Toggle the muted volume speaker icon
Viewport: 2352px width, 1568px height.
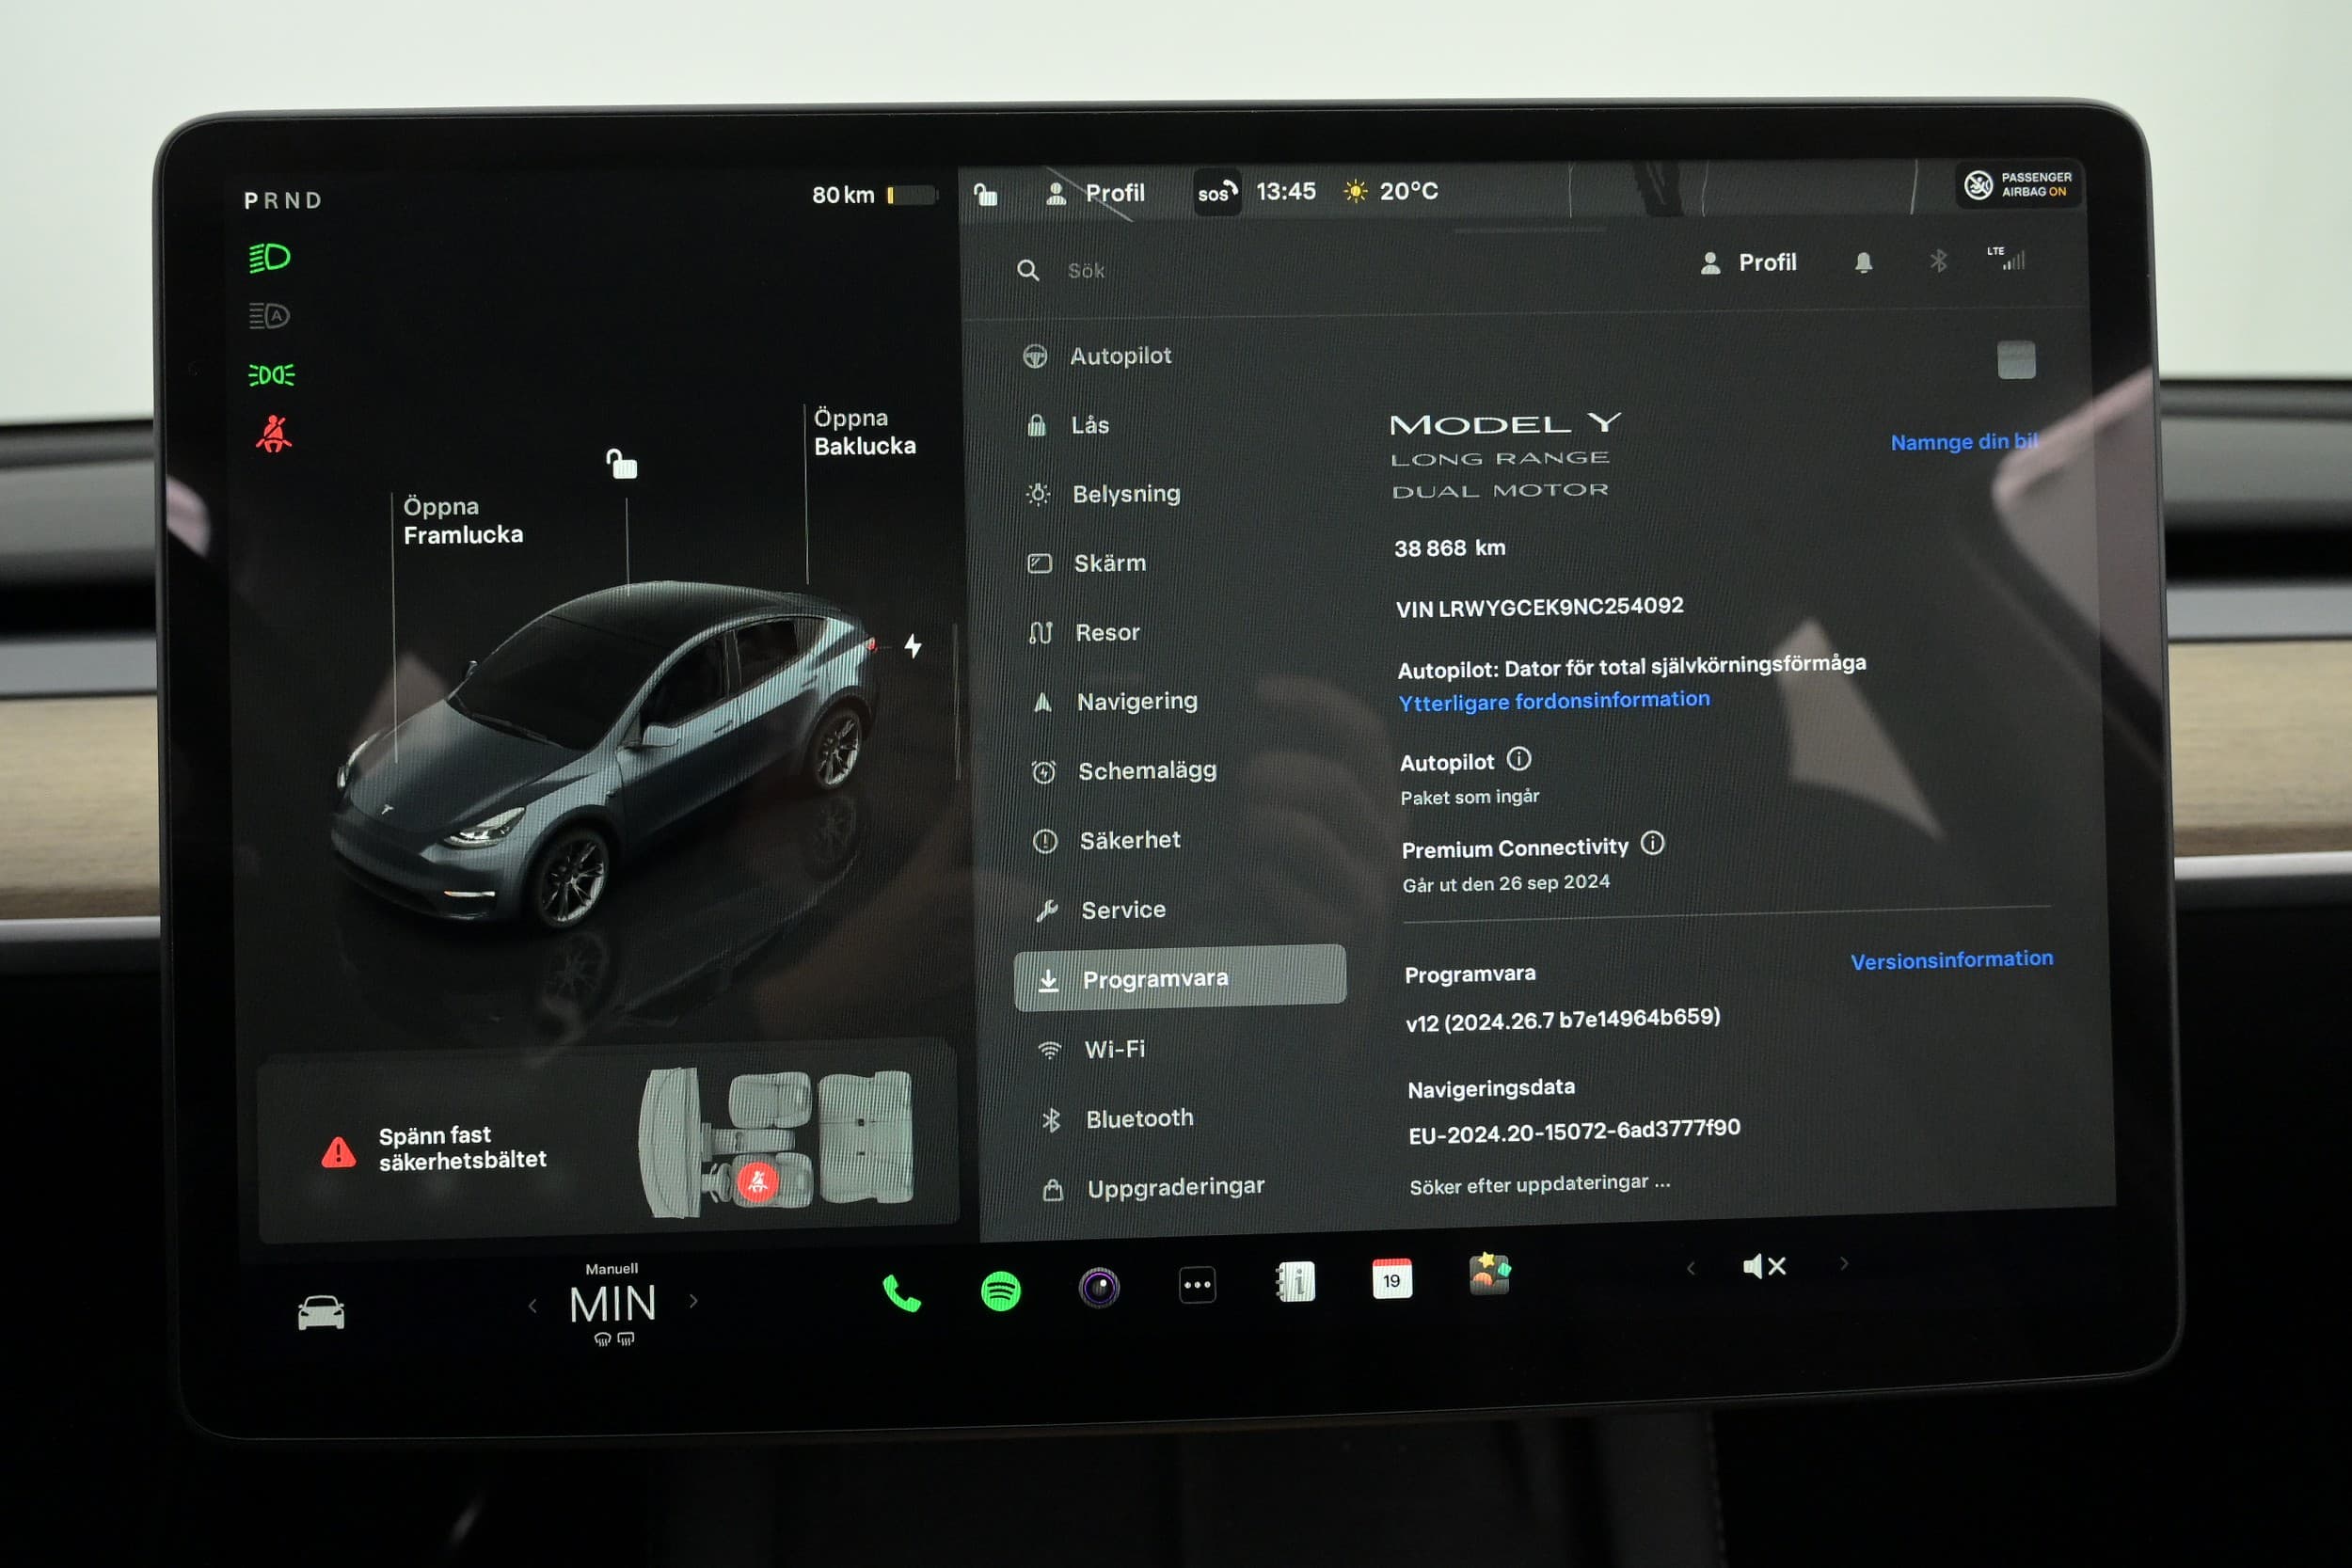pos(1764,1266)
